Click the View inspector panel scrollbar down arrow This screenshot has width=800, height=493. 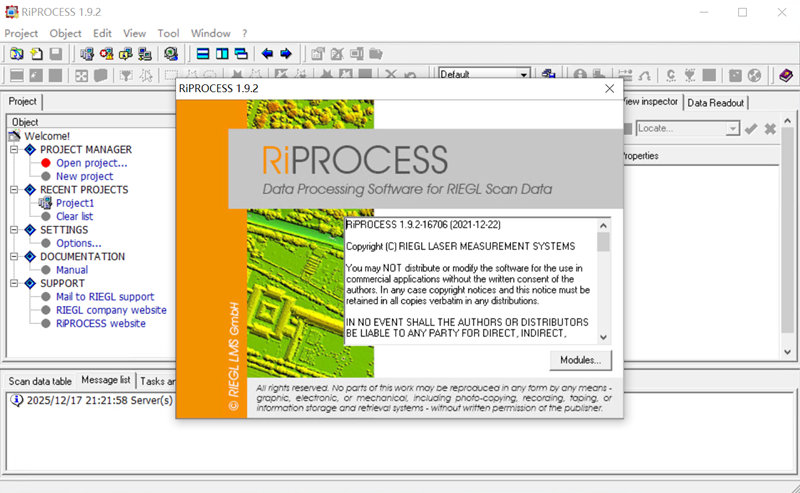point(787,352)
